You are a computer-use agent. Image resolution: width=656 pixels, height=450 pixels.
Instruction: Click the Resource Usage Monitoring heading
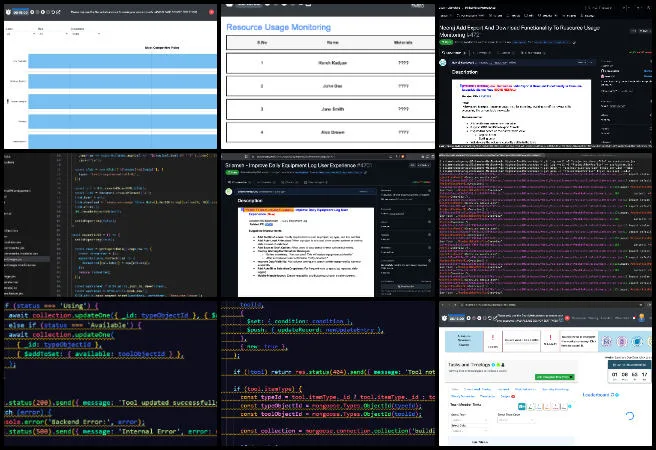[x=278, y=27]
